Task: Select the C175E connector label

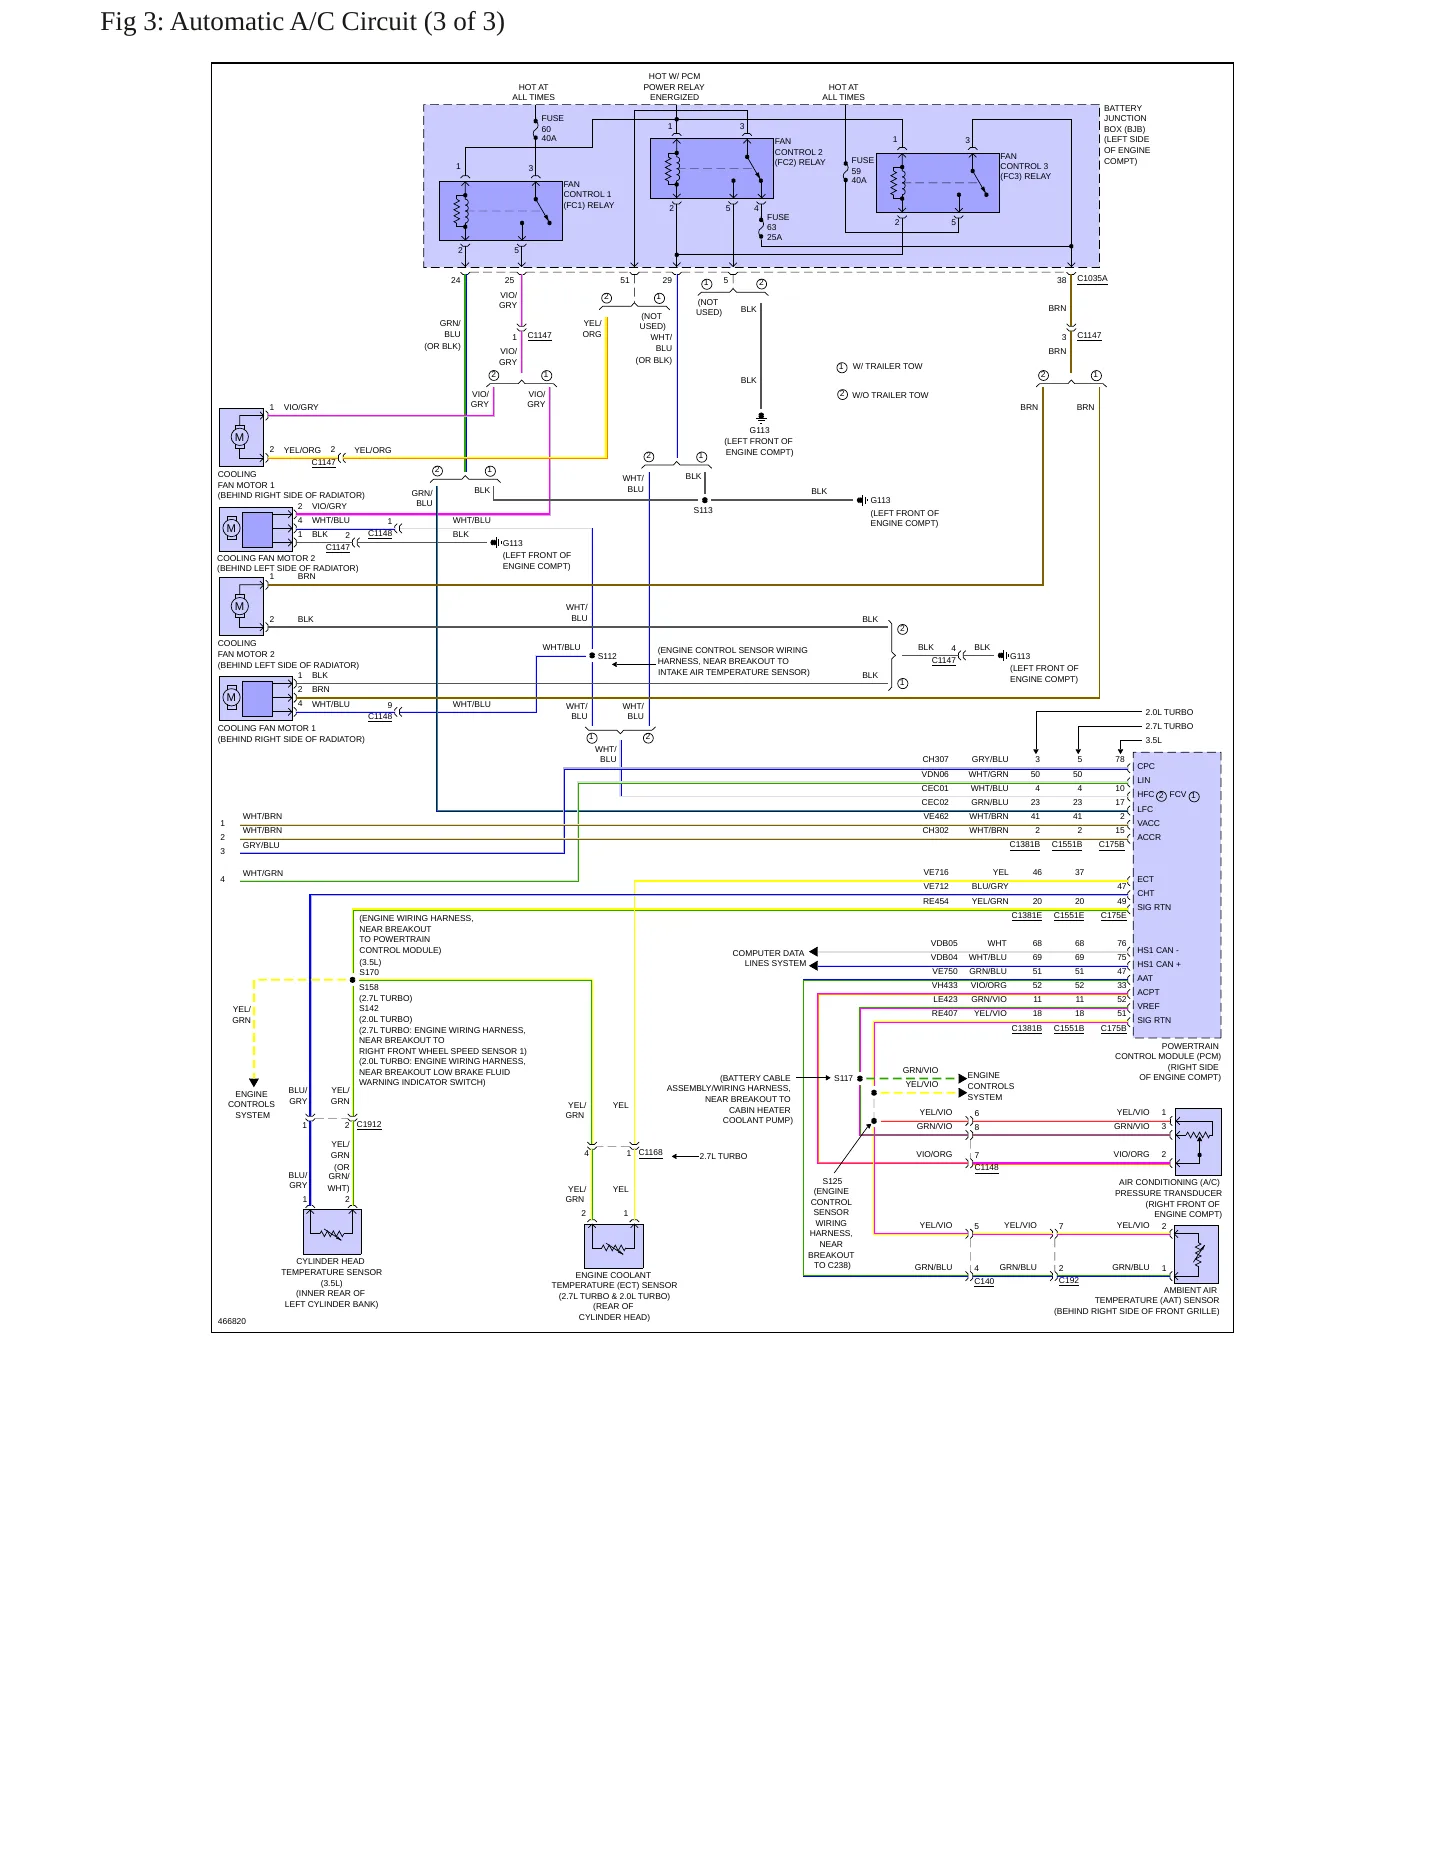Action: click(x=1113, y=915)
